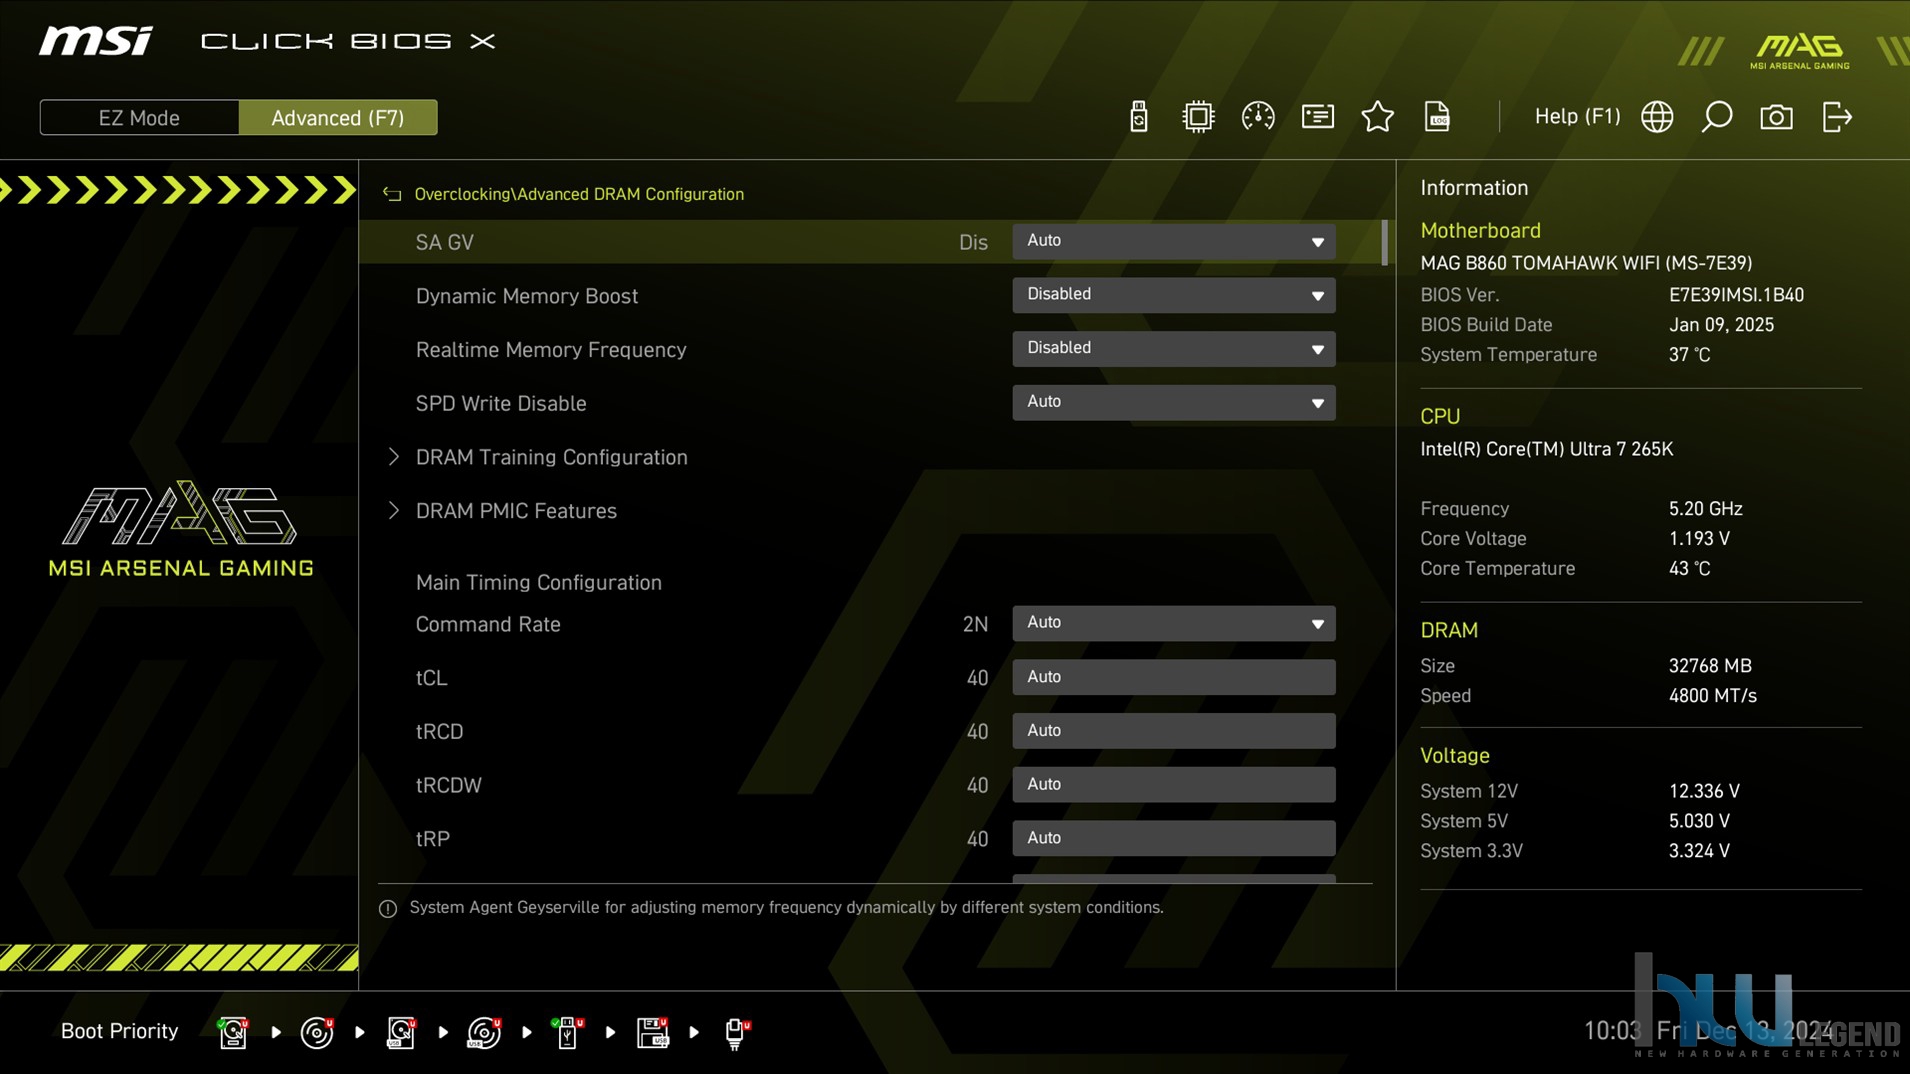Select the SA GV setting label
Image resolution: width=1910 pixels, height=1074 pixels.
pyautogui.click(x=444, y=242)
